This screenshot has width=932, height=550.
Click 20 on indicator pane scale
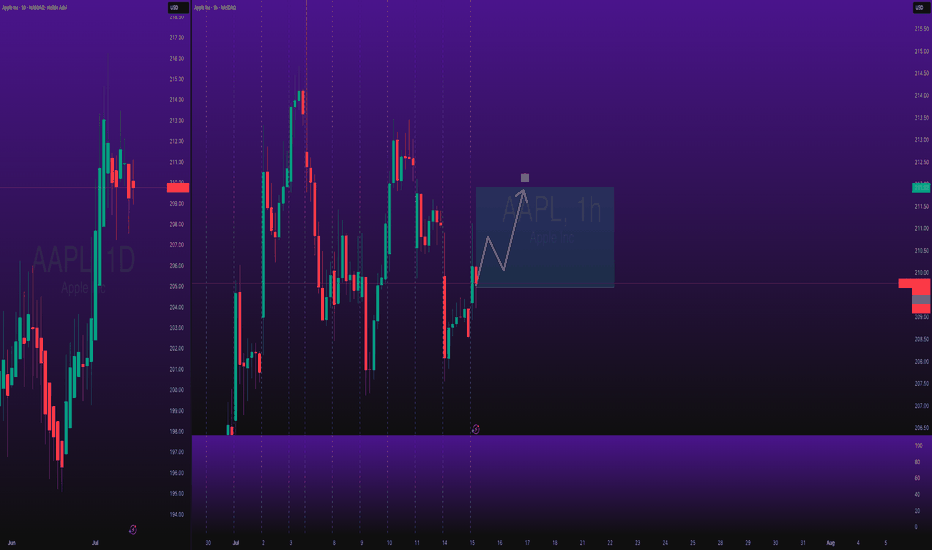coord(917,511)
